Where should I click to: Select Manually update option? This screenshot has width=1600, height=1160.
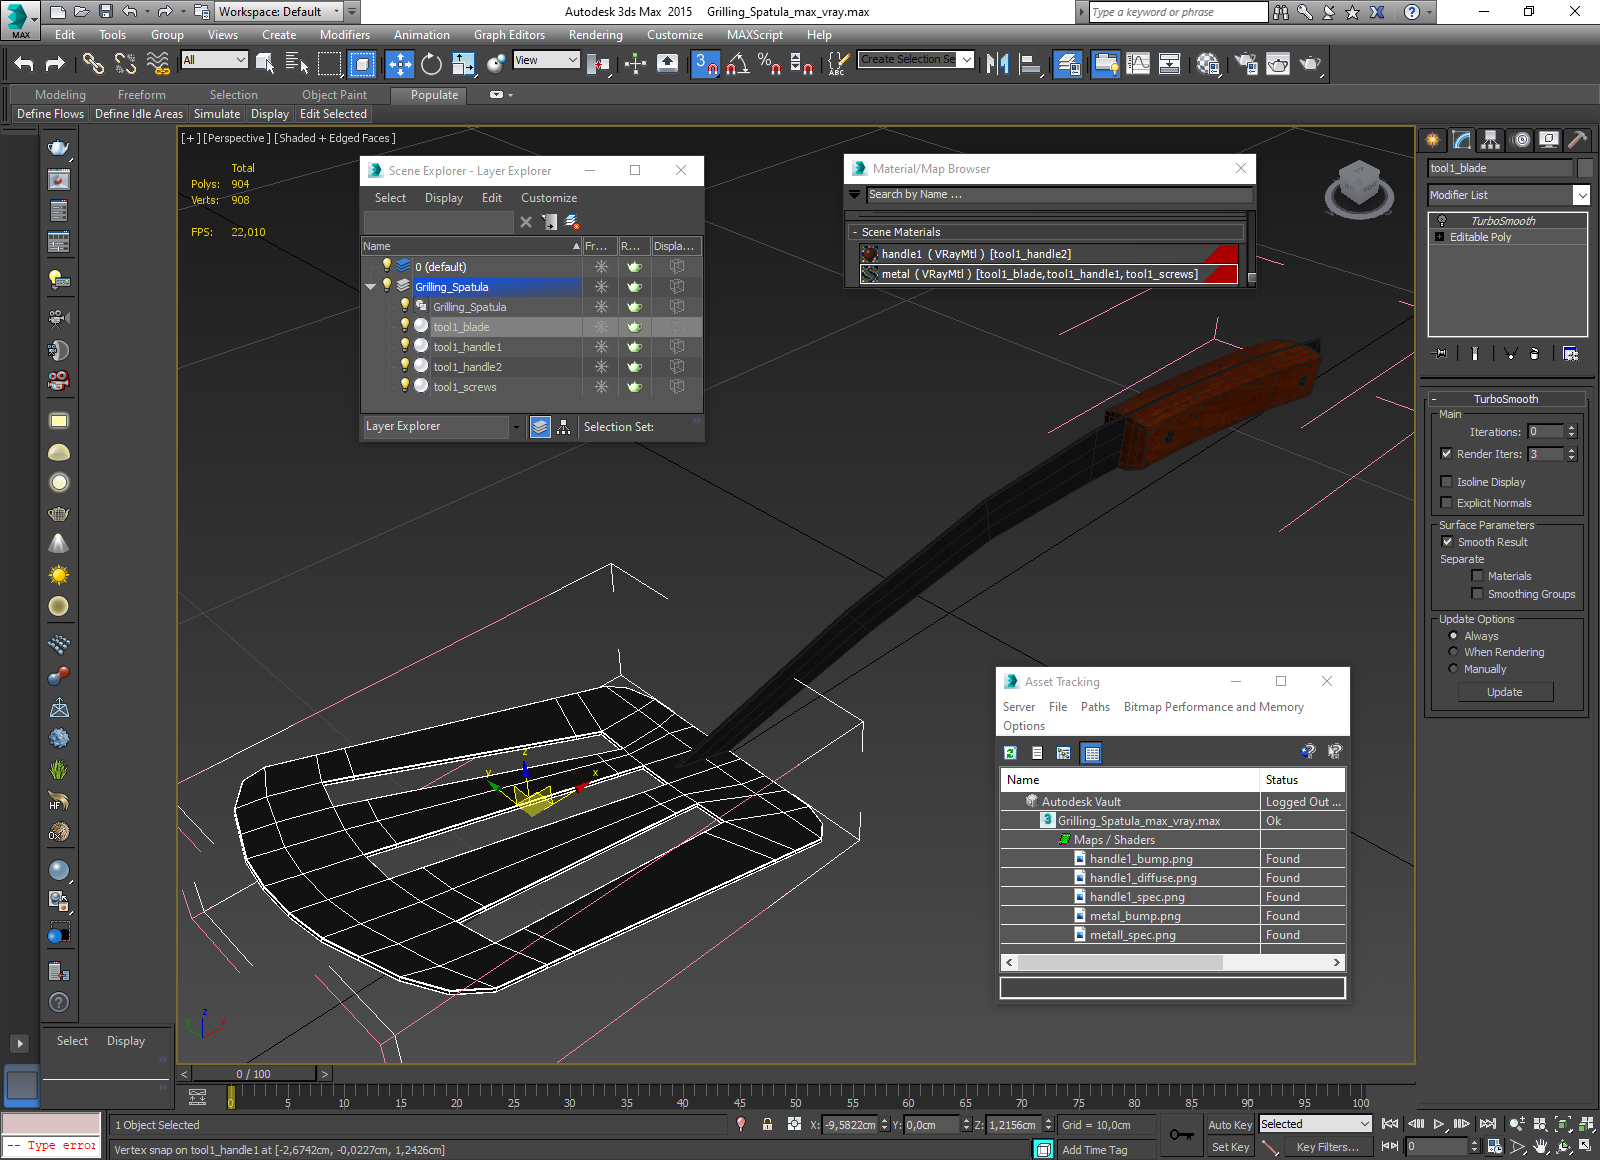[x=1453, y=669]
